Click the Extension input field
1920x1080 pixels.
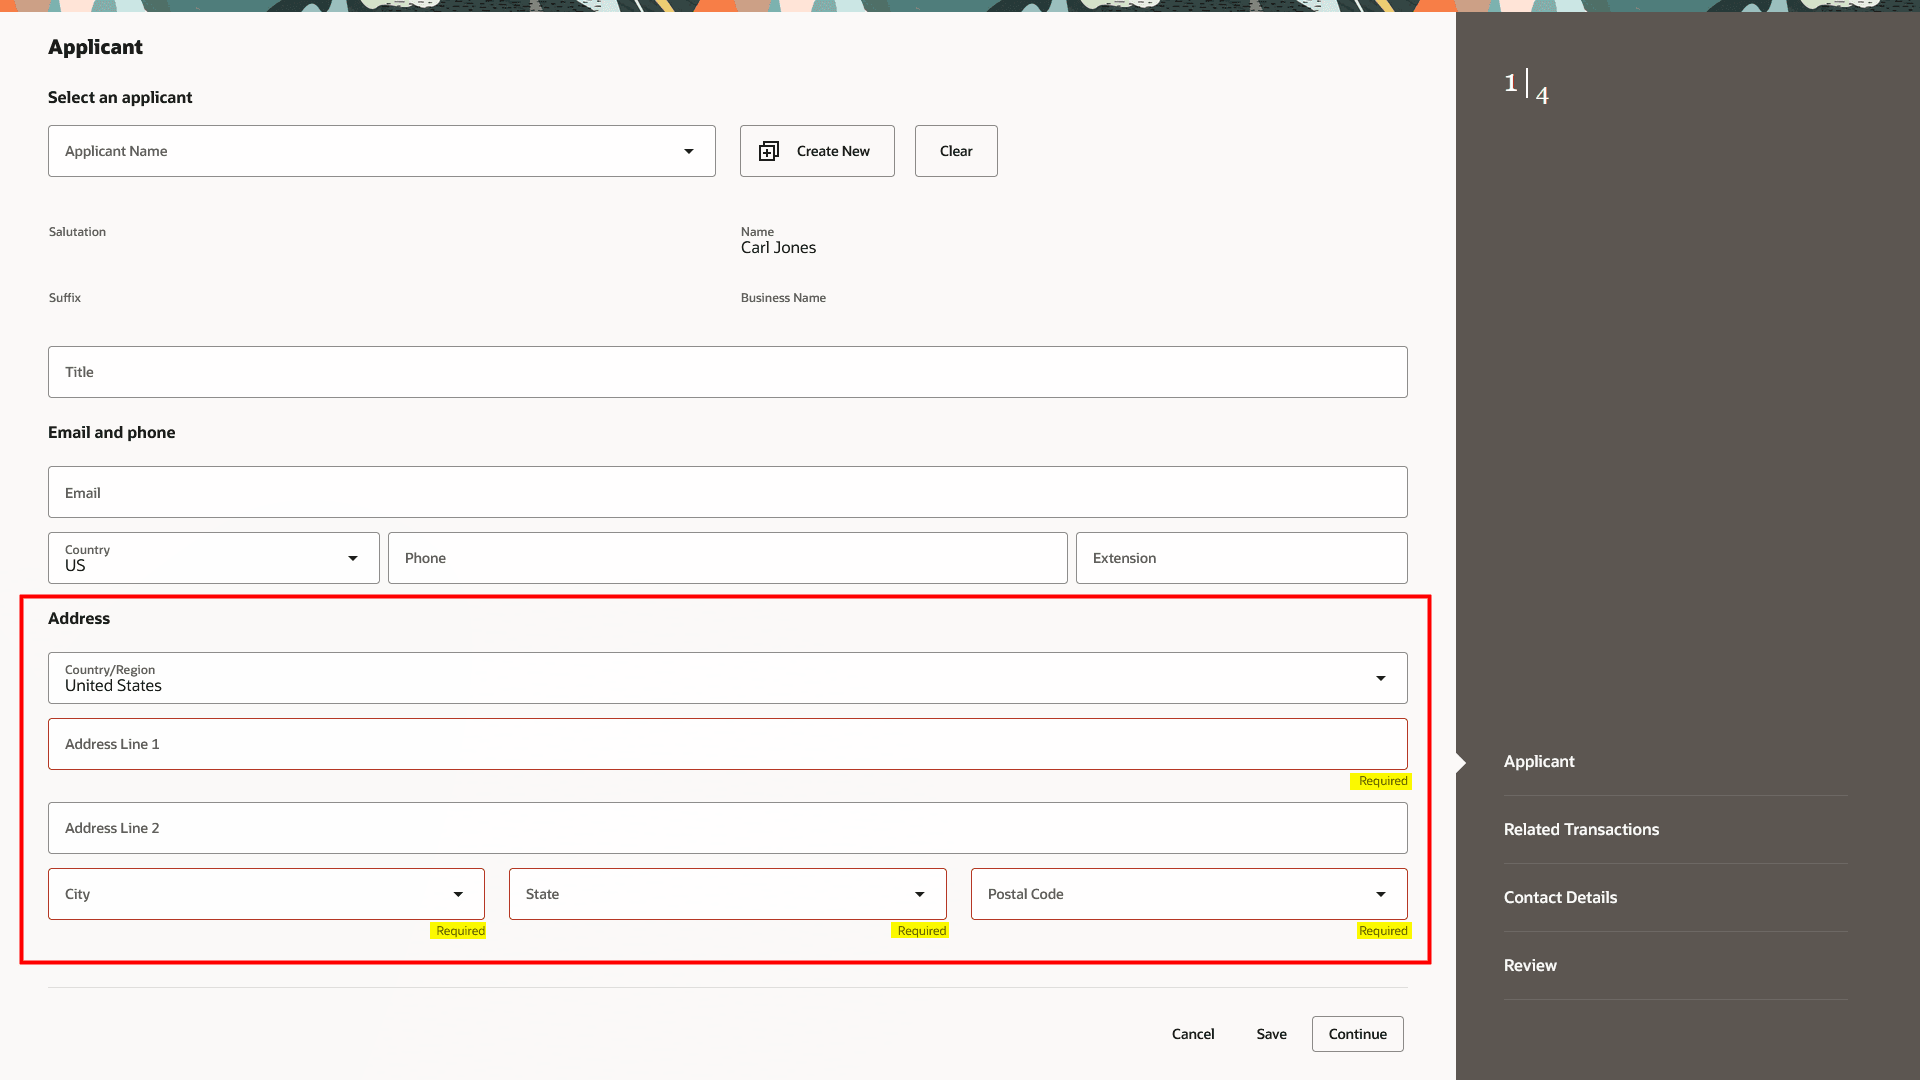[x=1241, y=558]
